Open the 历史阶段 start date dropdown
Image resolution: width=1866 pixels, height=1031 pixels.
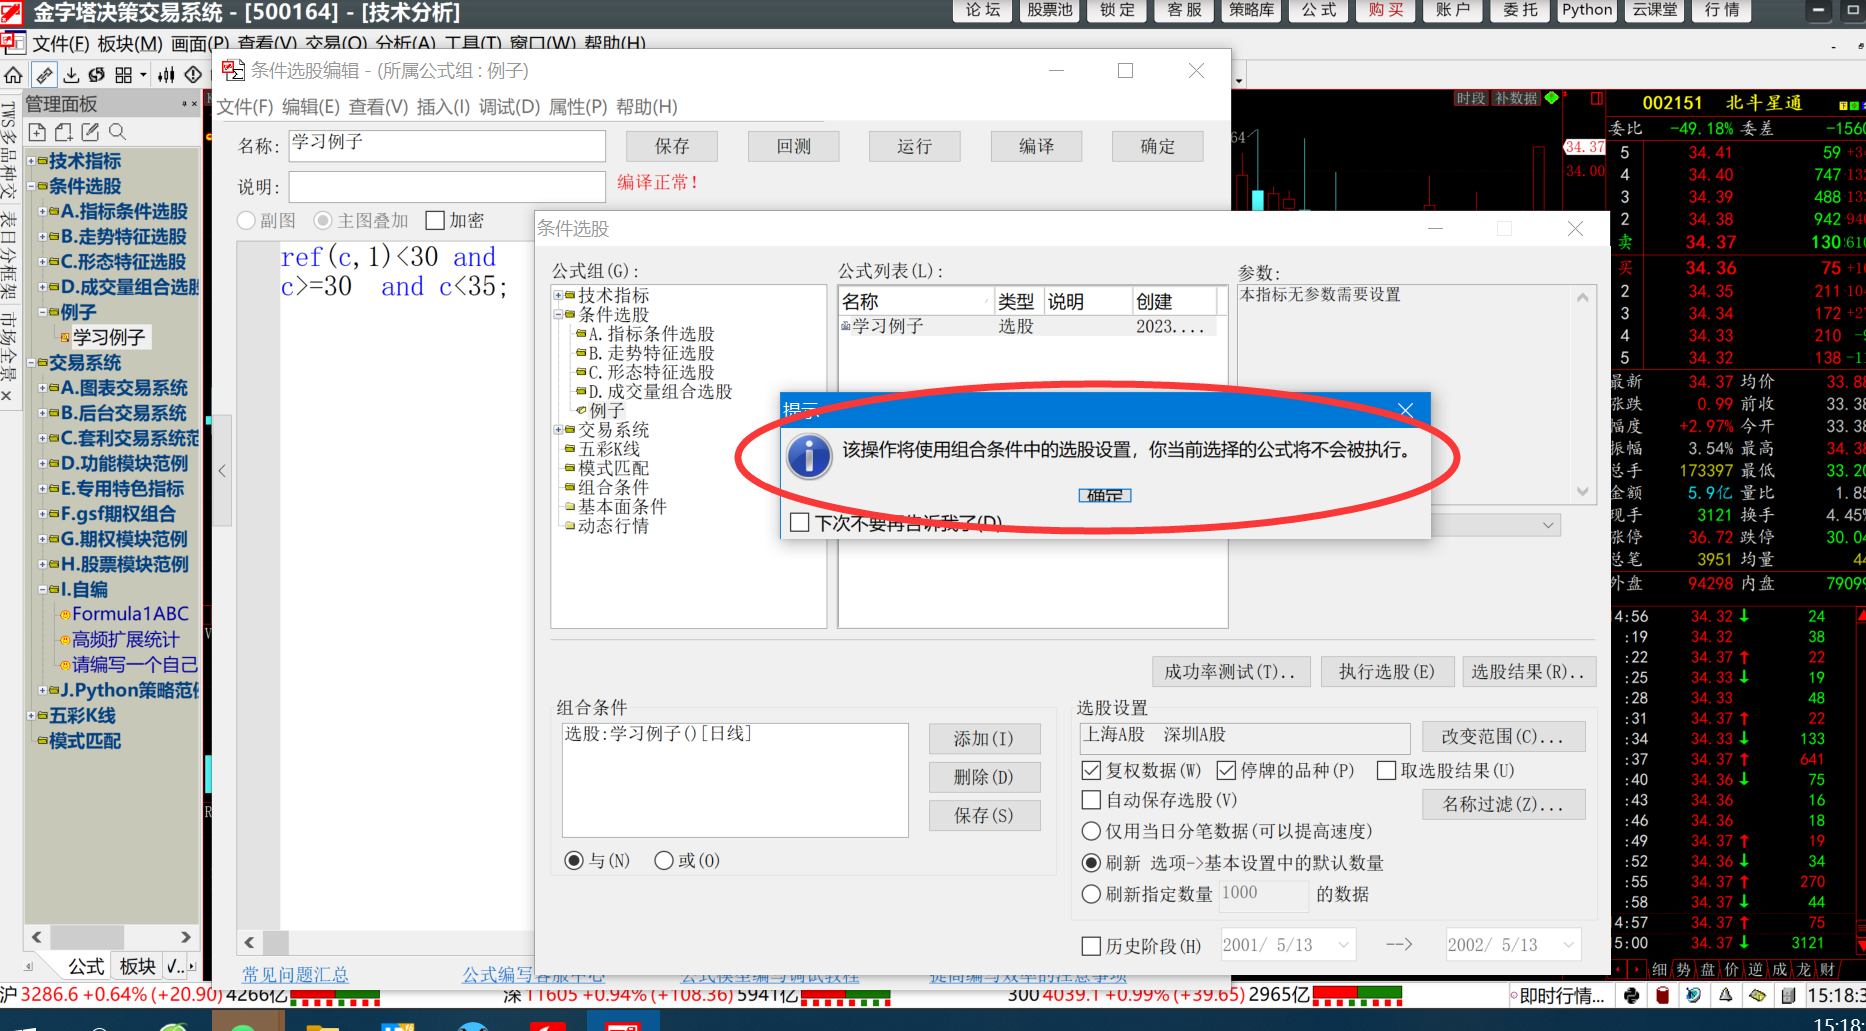pos(1343,945)
